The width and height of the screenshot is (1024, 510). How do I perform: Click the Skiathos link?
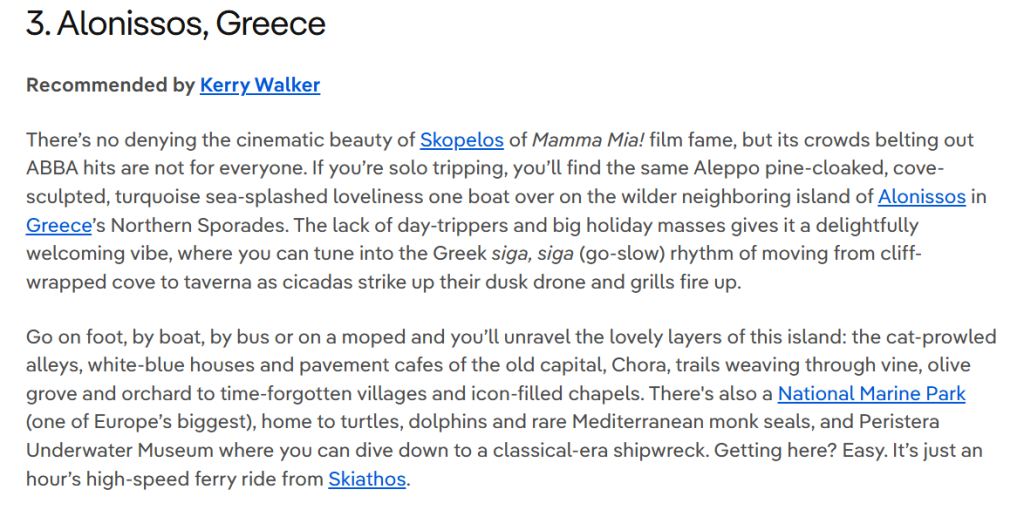click(367, 479)
